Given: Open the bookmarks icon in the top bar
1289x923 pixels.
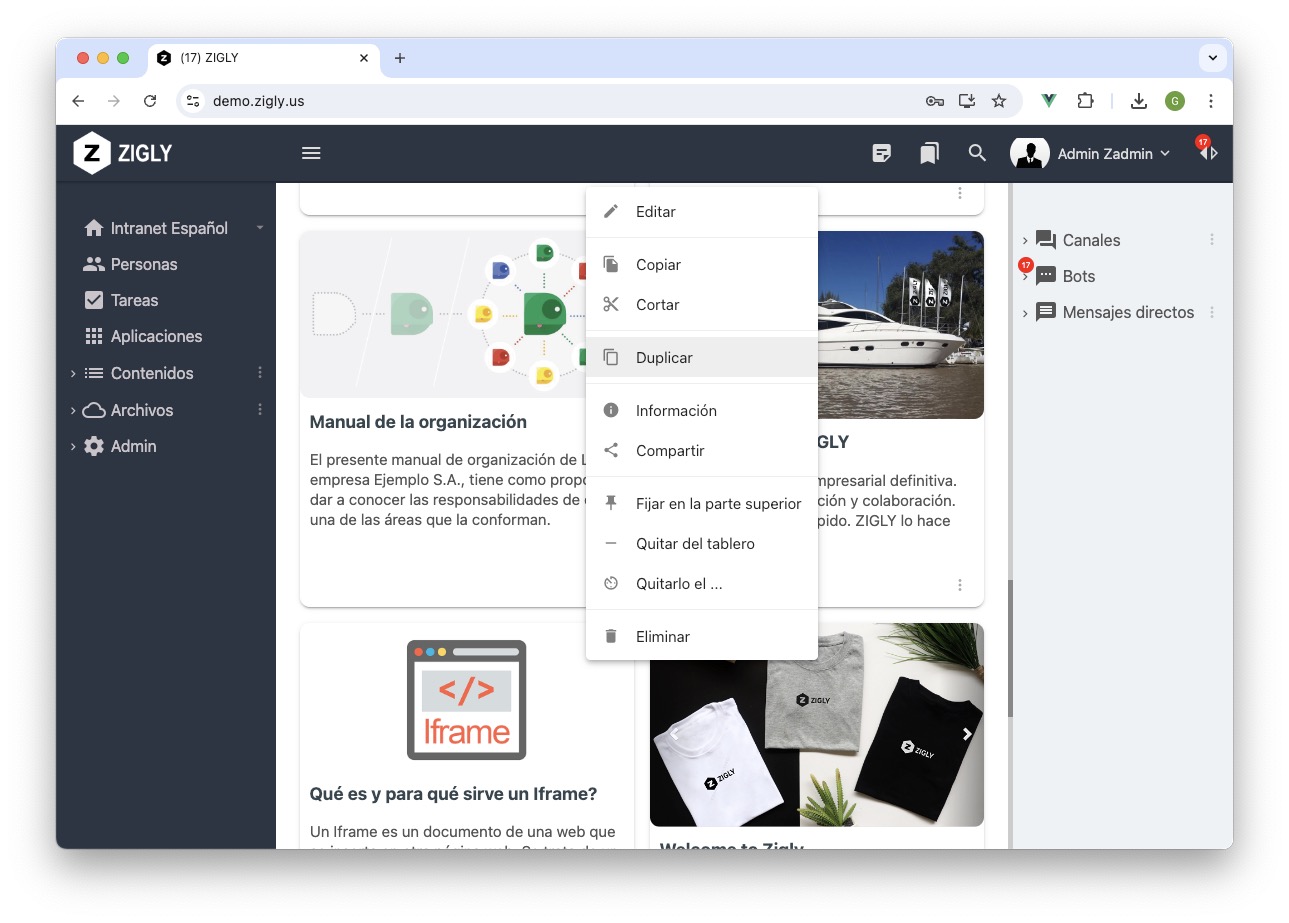Looking at the screenshot, I should point(929,153).
